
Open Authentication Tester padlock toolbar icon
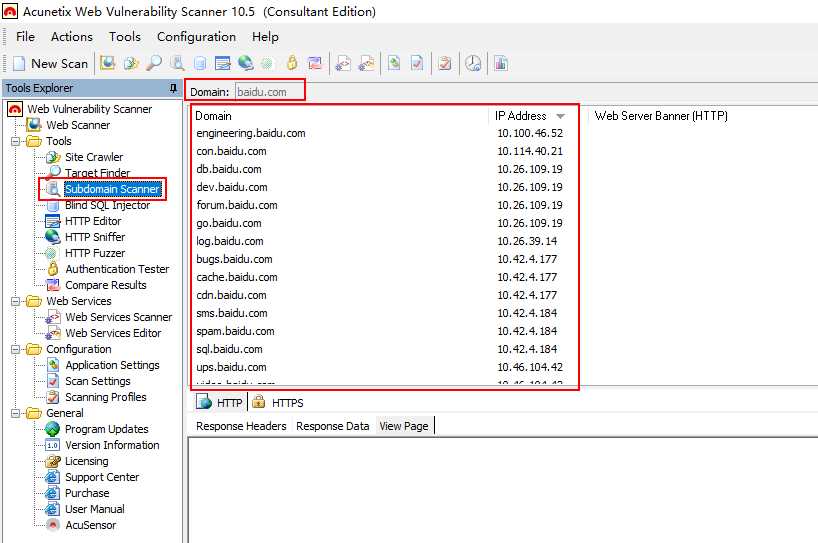[292, 63]
